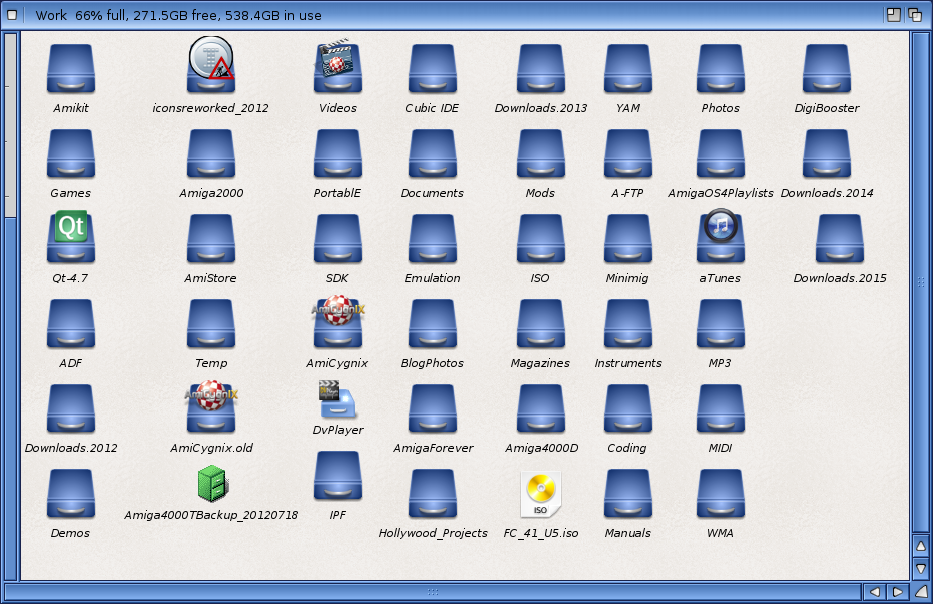Select the Amiga4000D drawer
Screen dimensions: 933x604
pos(540,409)
